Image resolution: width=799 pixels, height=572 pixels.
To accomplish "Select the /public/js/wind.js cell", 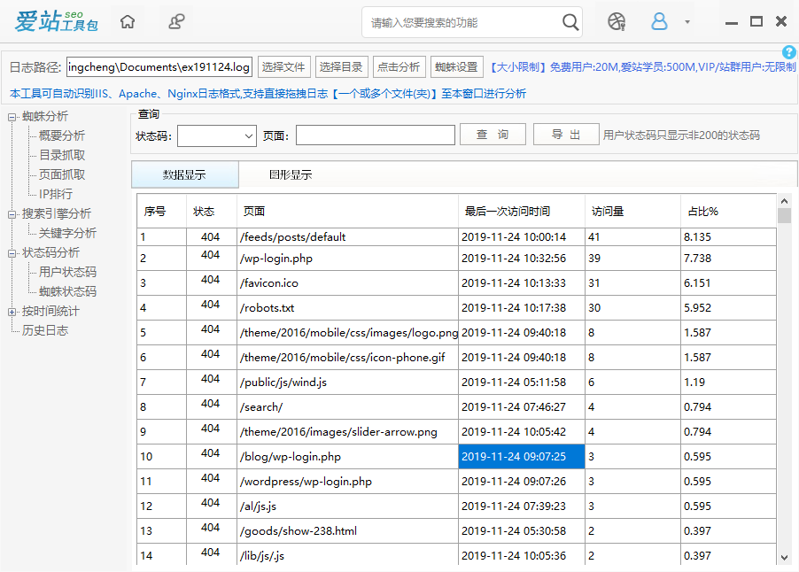I will (x=348, y=383).
